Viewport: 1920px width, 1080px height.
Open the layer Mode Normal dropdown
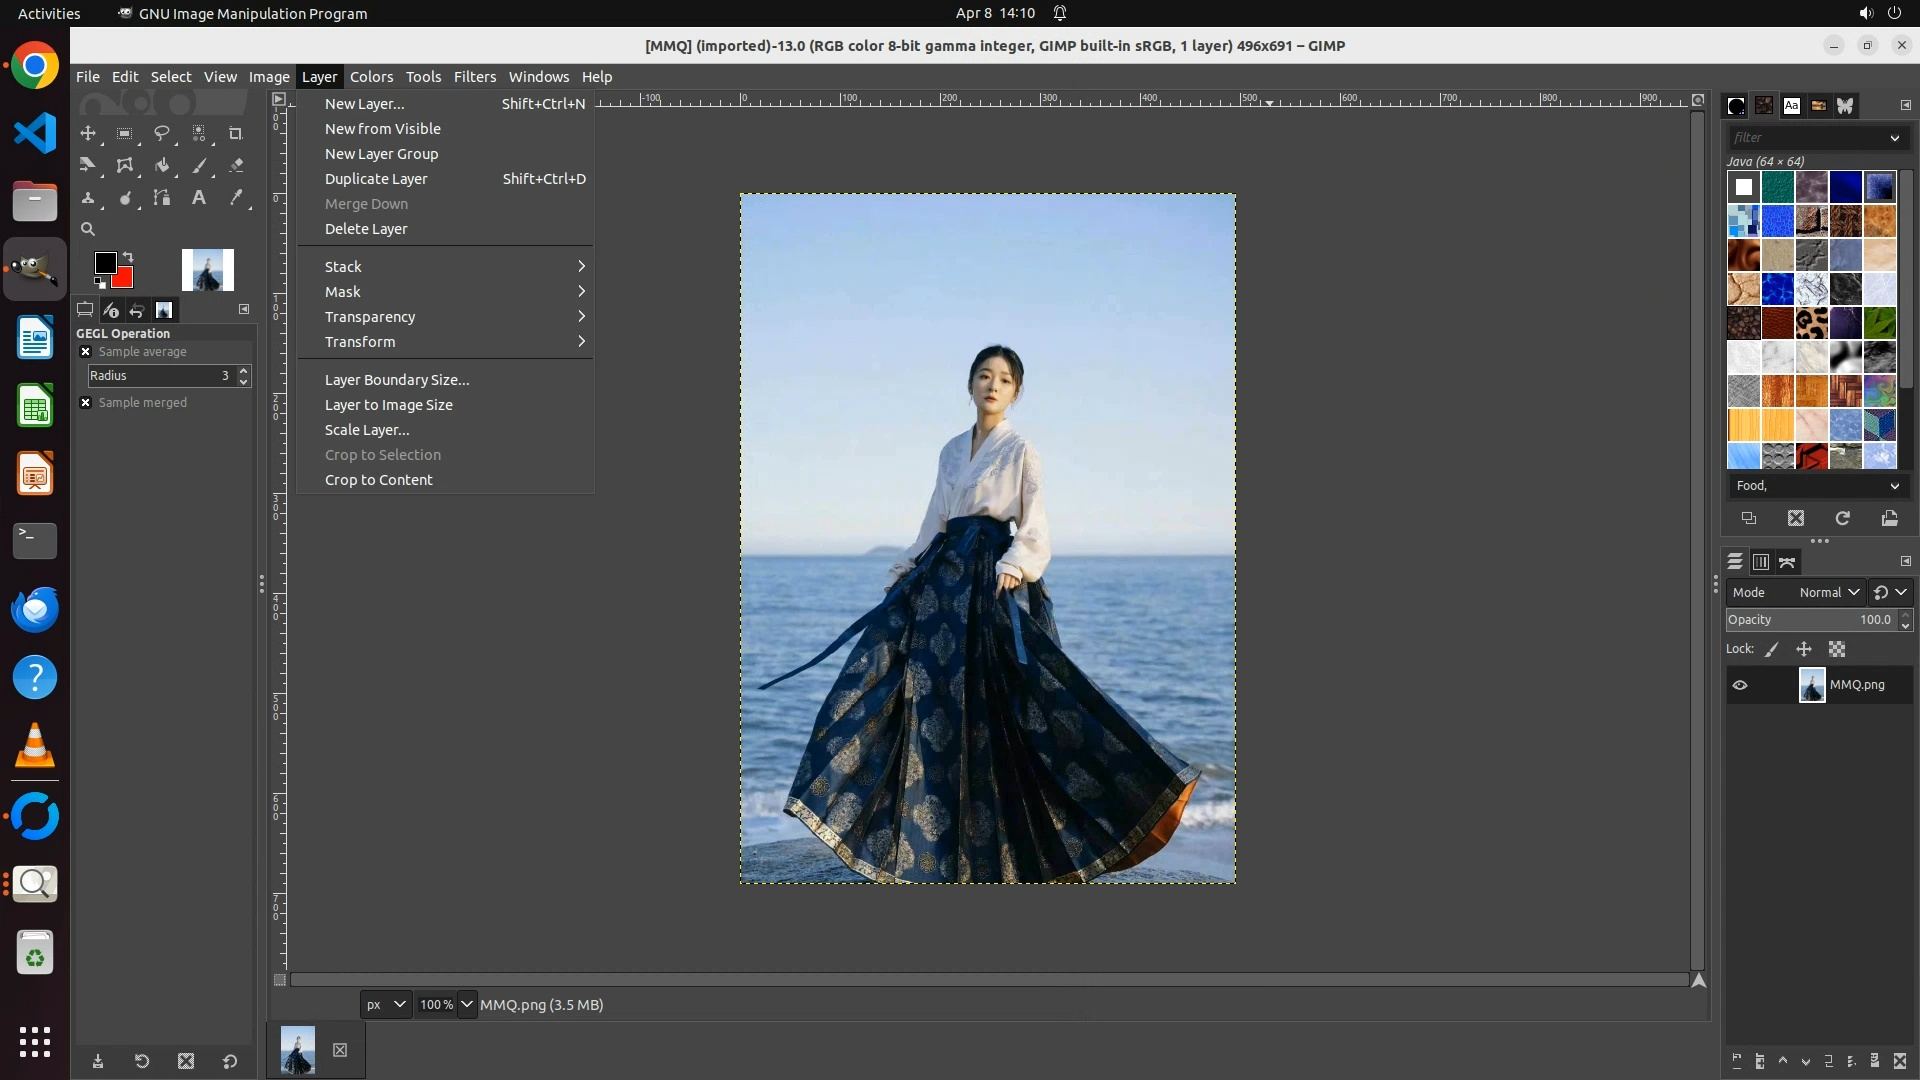[1828, 592]
